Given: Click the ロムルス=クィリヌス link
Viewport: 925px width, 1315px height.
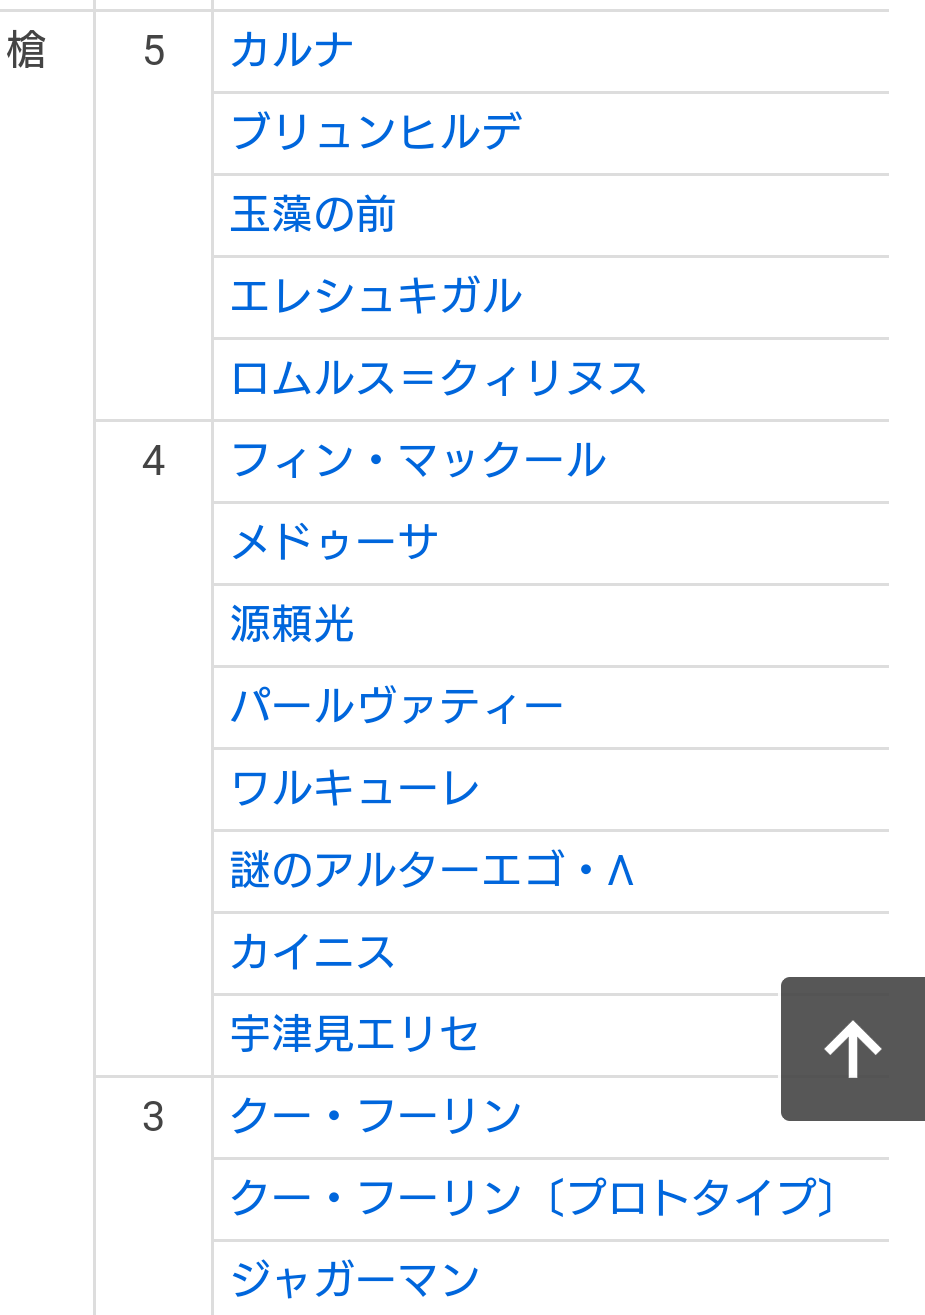Looking at the screenshot, I should (x=438, y=379).
